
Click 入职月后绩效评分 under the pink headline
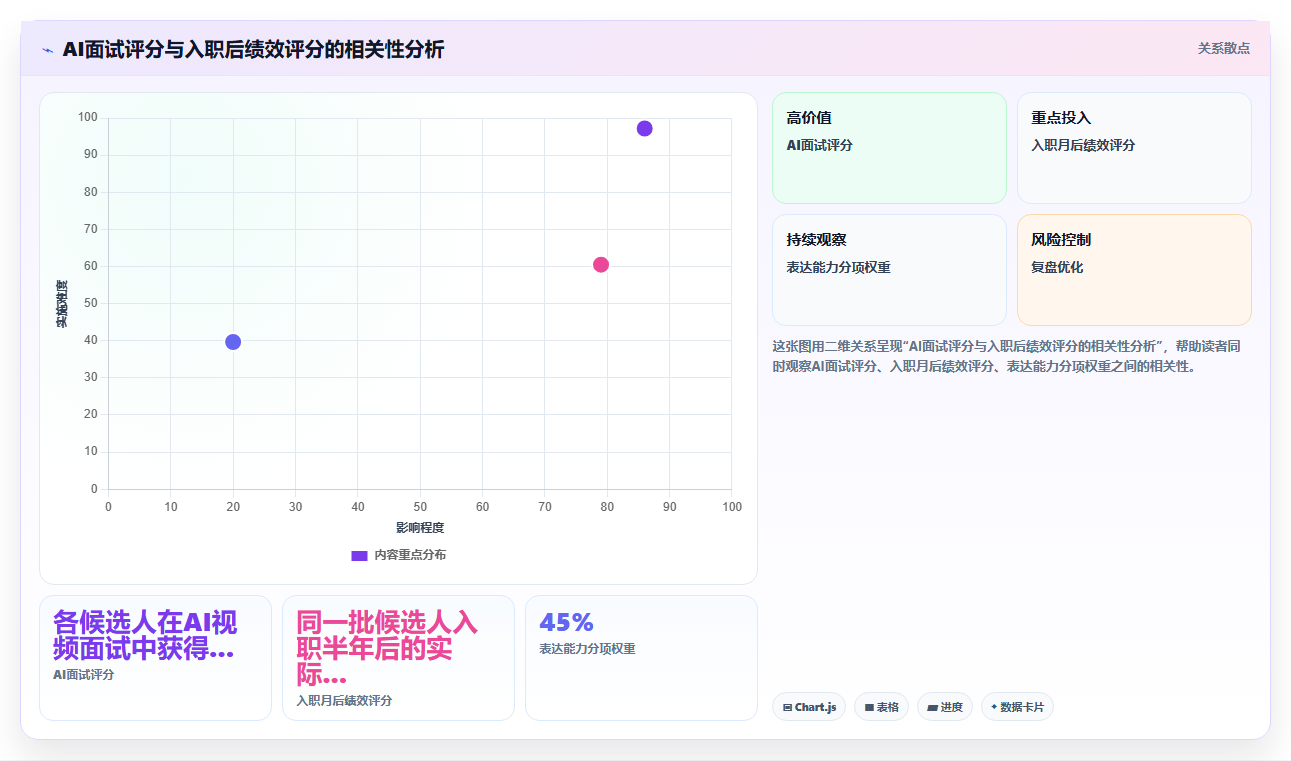tap(344, 701)
